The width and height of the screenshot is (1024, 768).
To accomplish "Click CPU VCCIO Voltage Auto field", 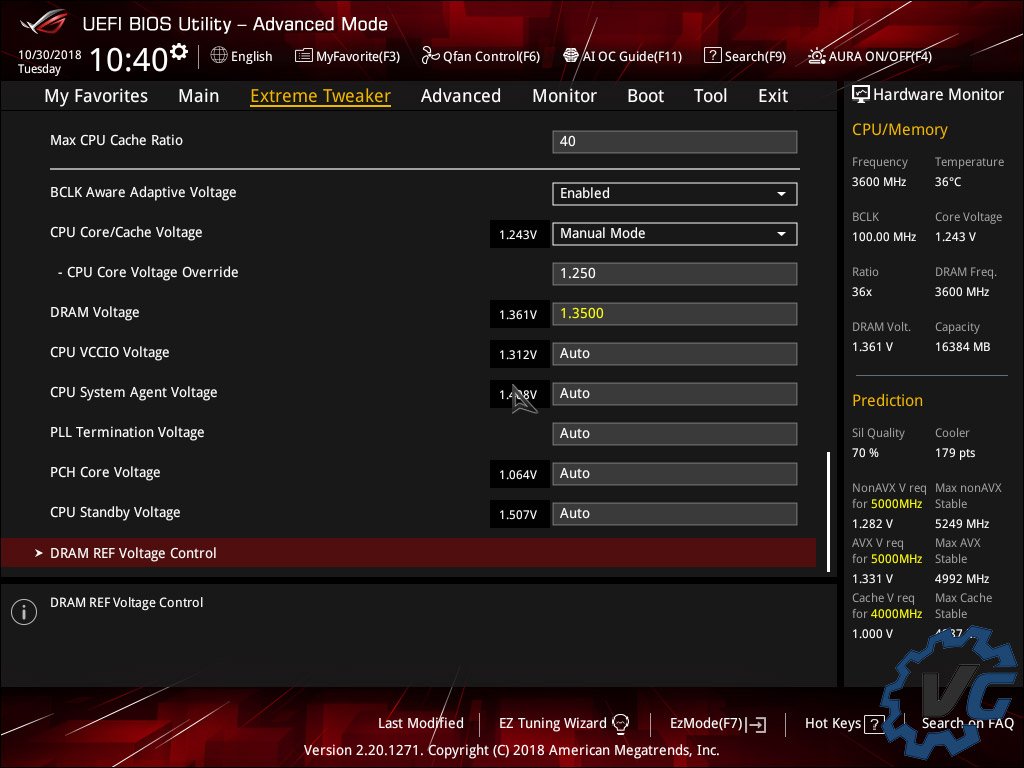I will coord(675,353).
